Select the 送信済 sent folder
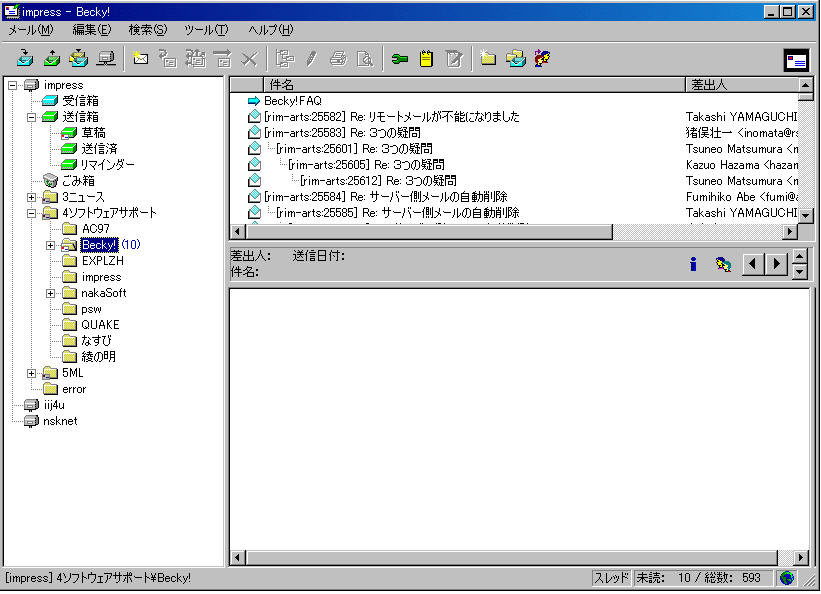Image resolution: width=821 pixels, height=594 pixels. coord(99,149)
